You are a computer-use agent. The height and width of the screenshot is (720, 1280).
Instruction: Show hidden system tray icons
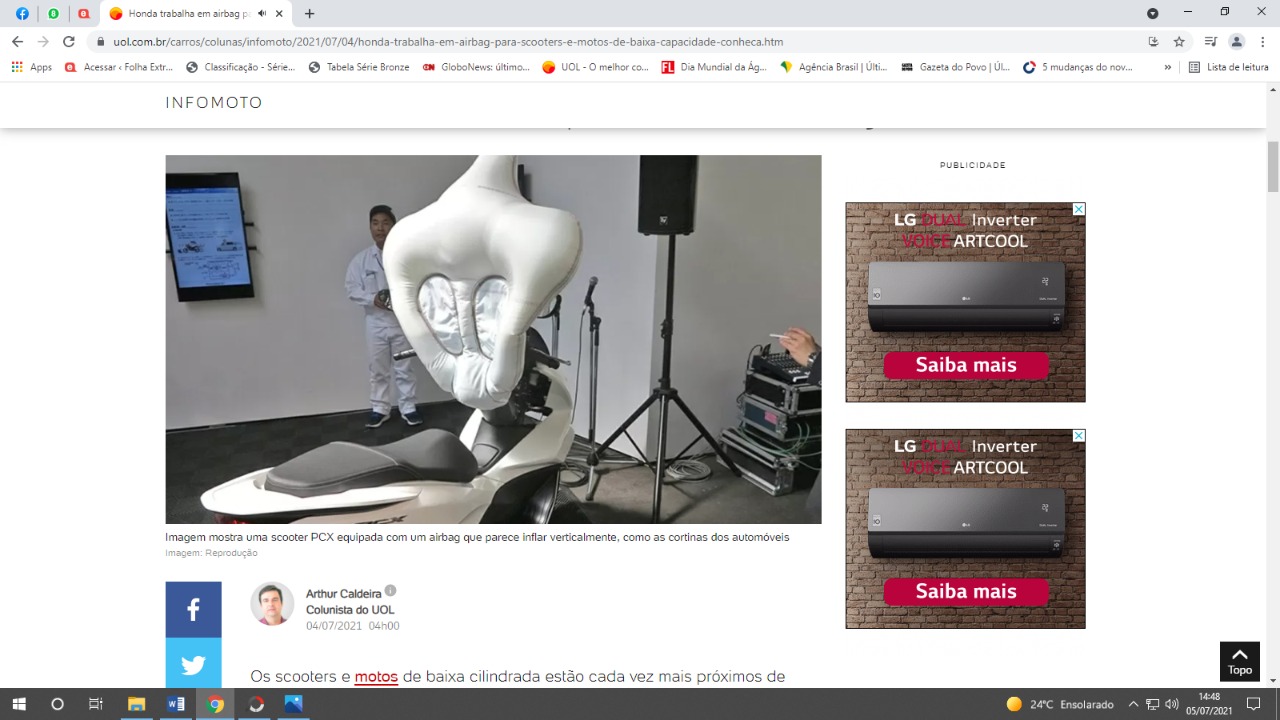pos(1133,704)
